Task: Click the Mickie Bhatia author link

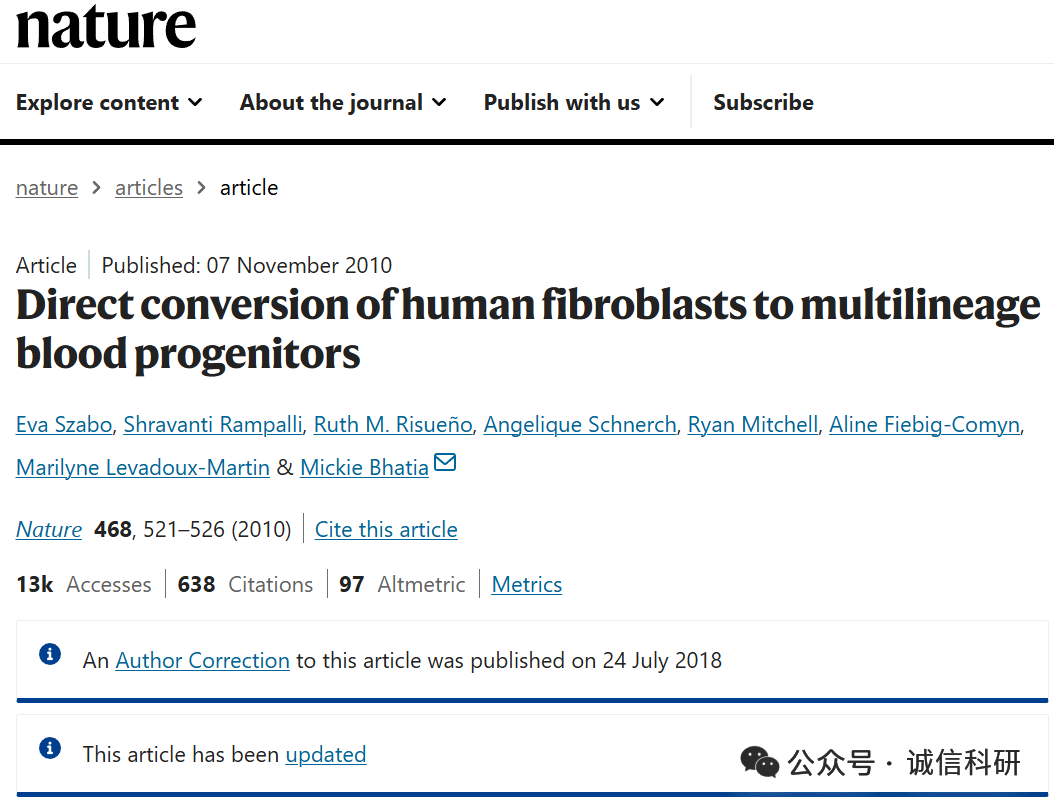Action: point(364,468)
